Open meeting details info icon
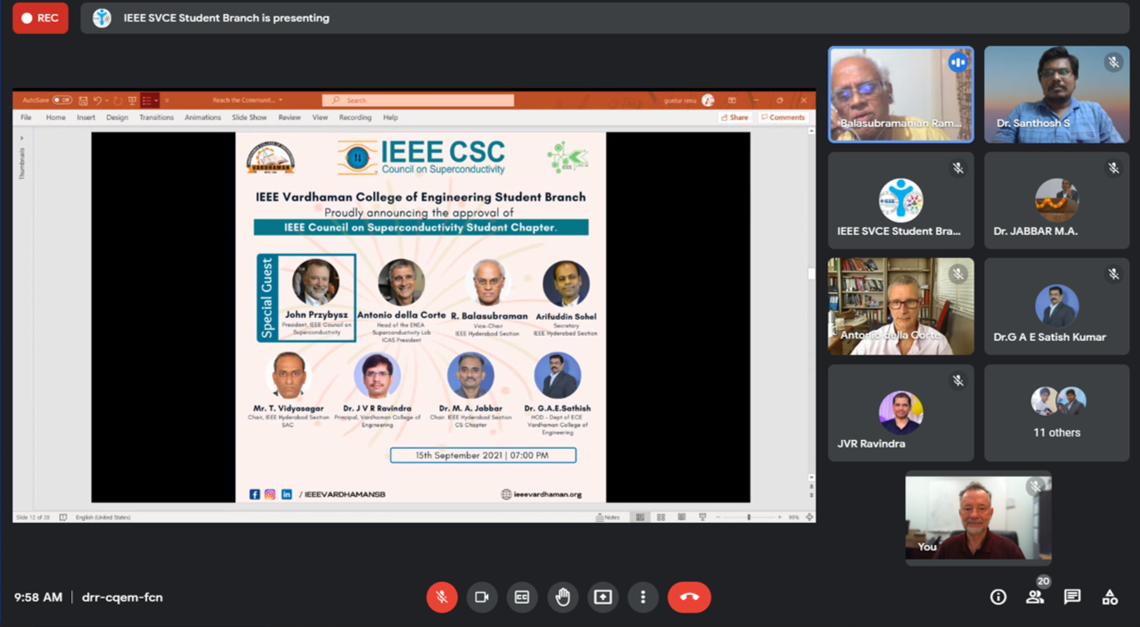 click(x=998, y=597)
